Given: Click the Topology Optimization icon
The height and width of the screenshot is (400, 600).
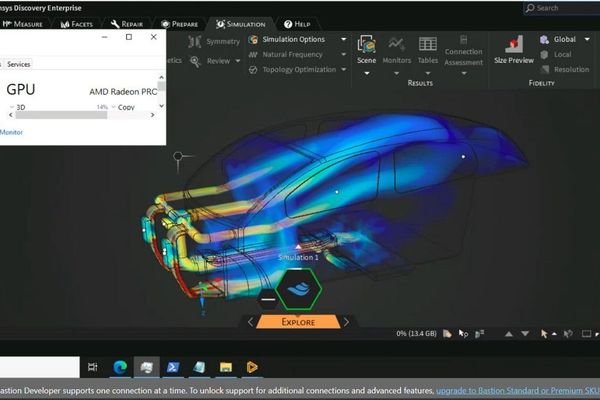Looking at the screenshot, I should 253,70.
